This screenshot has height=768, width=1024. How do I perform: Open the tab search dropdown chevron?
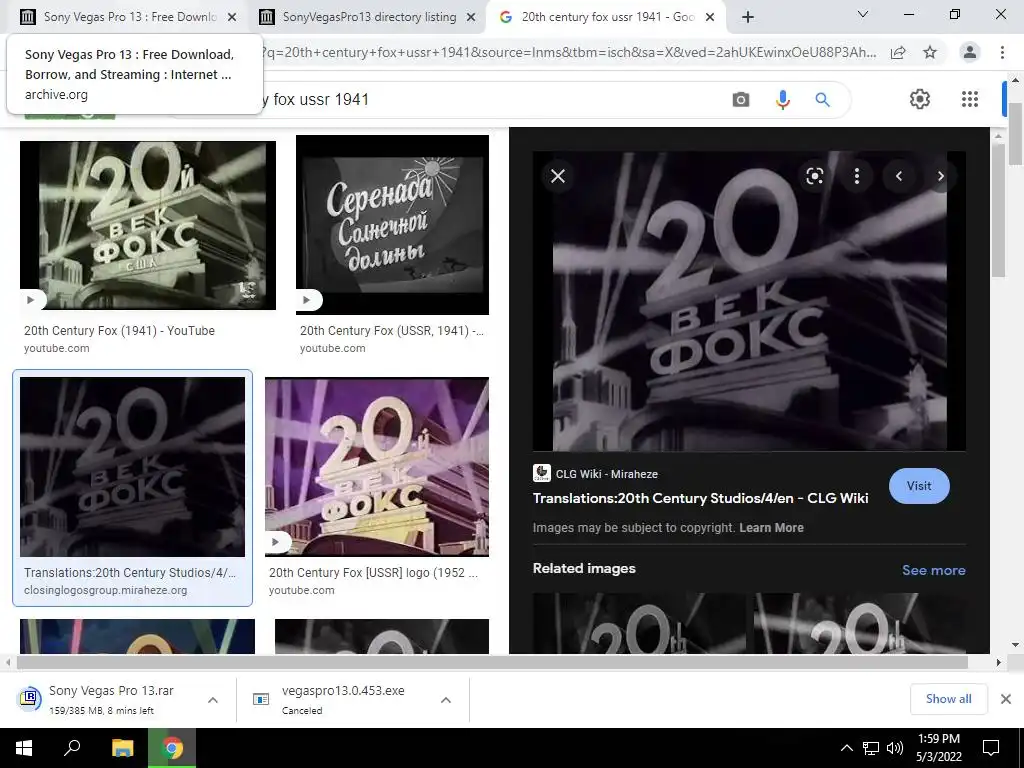[x=863, y=14]
